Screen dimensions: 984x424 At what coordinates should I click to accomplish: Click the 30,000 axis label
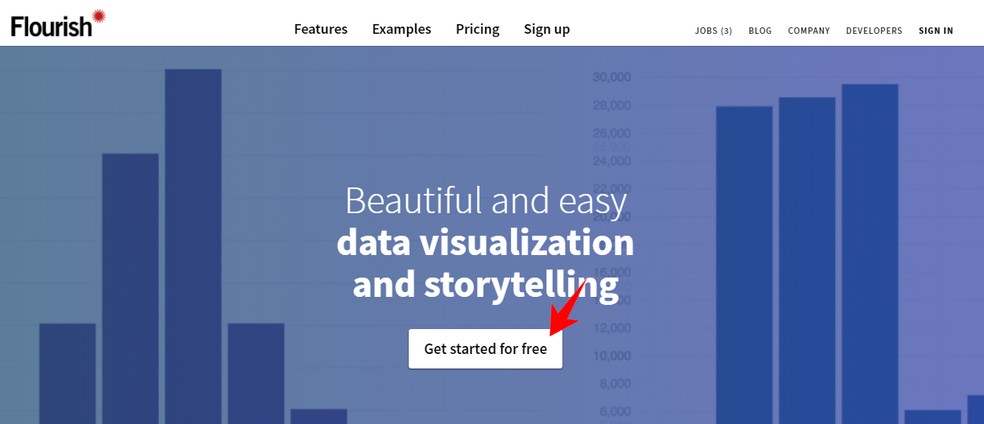click(x=611, y=77)
